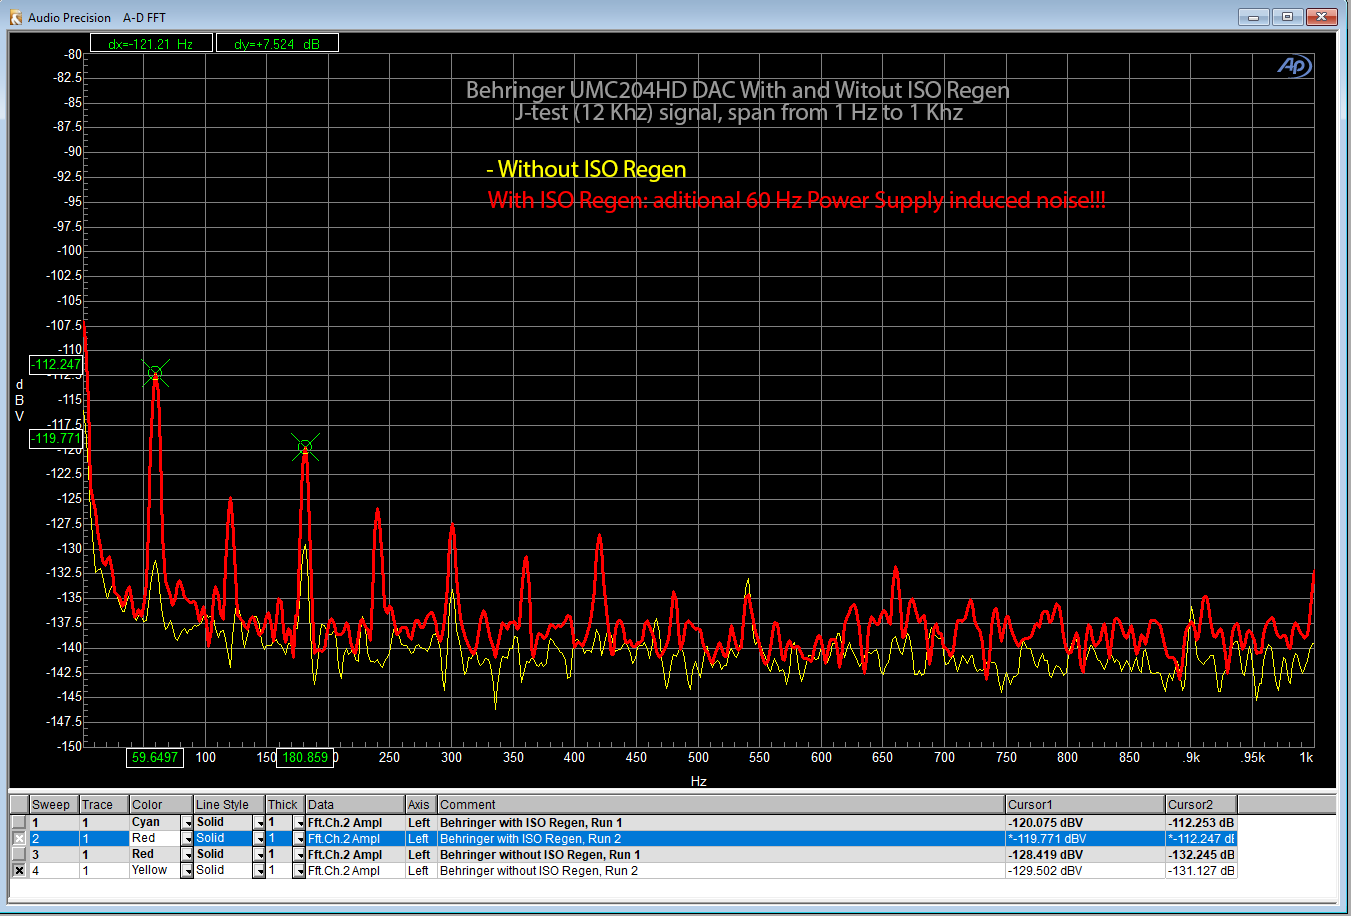The width and height of the screenshot is (1351, 916).
Task: Expand the Line Style dropdown for sweep 2
Action: [259, 839]
